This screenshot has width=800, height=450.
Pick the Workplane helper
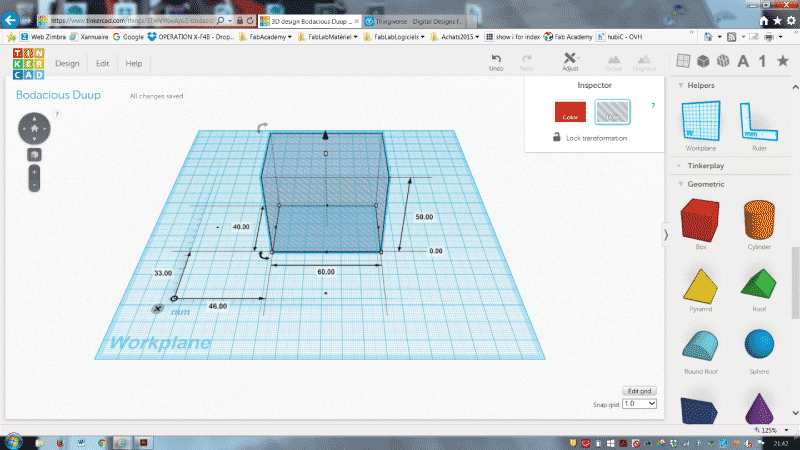pos(701,126)
